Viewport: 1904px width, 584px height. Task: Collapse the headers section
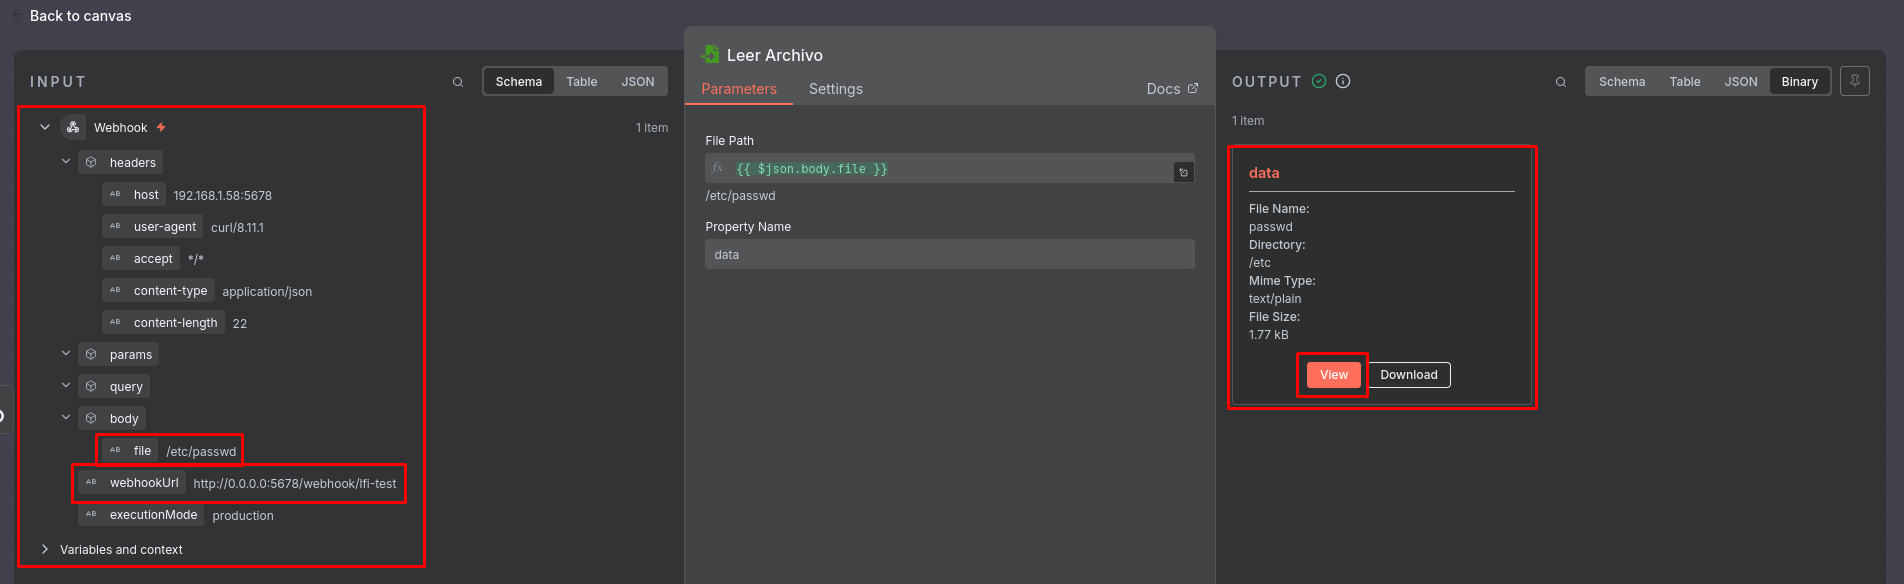(x=66, y=161)
